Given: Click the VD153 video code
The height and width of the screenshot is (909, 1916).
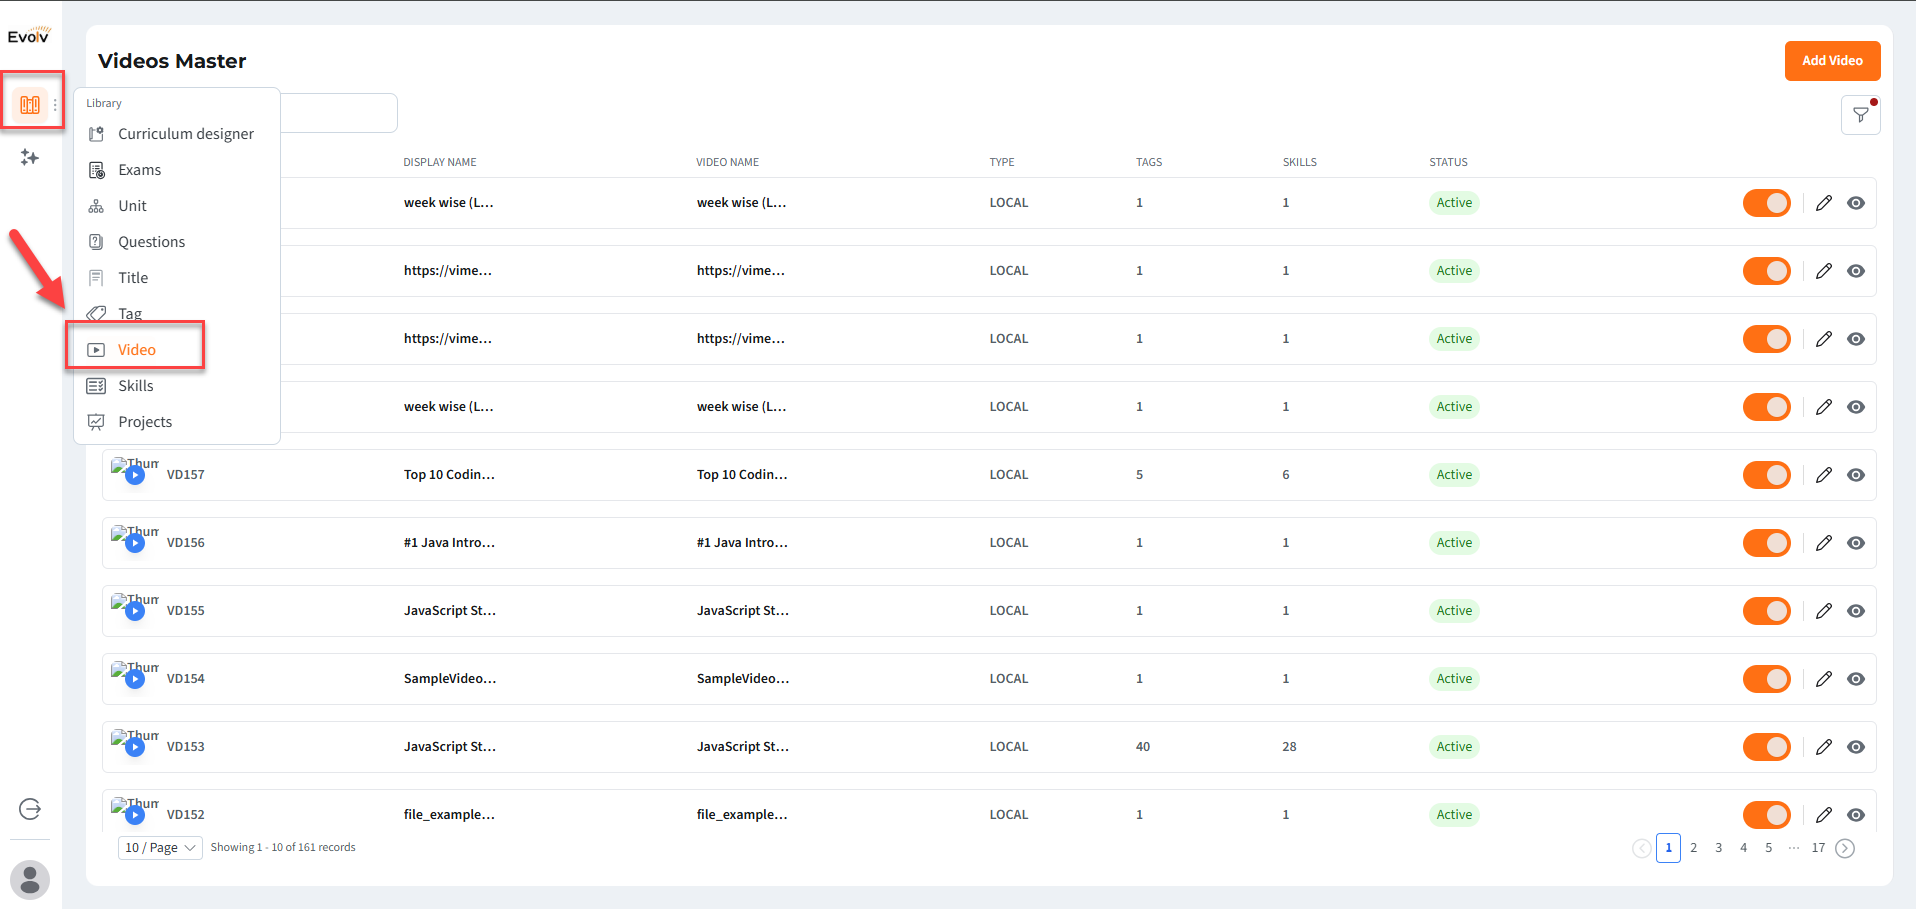Looking at the screenshot, I should pyautogui.click(x=186, y=747).
